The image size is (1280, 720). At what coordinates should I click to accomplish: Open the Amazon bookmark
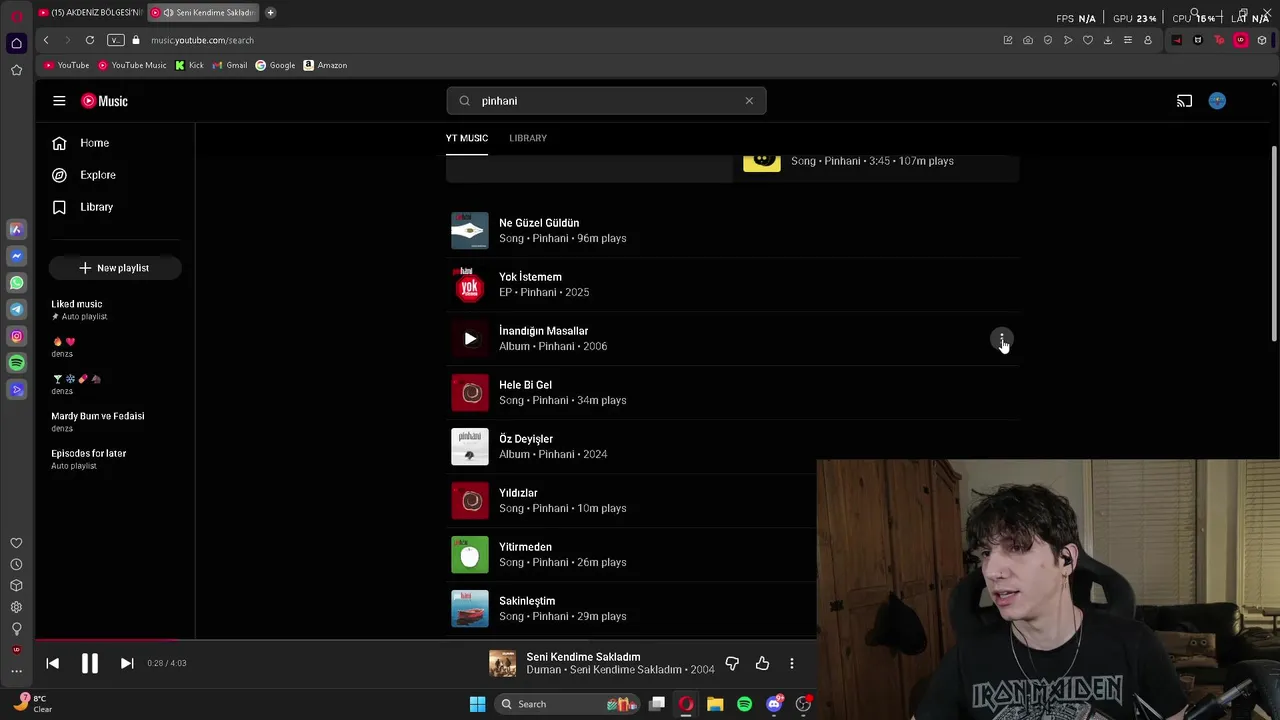click(325, 65)
